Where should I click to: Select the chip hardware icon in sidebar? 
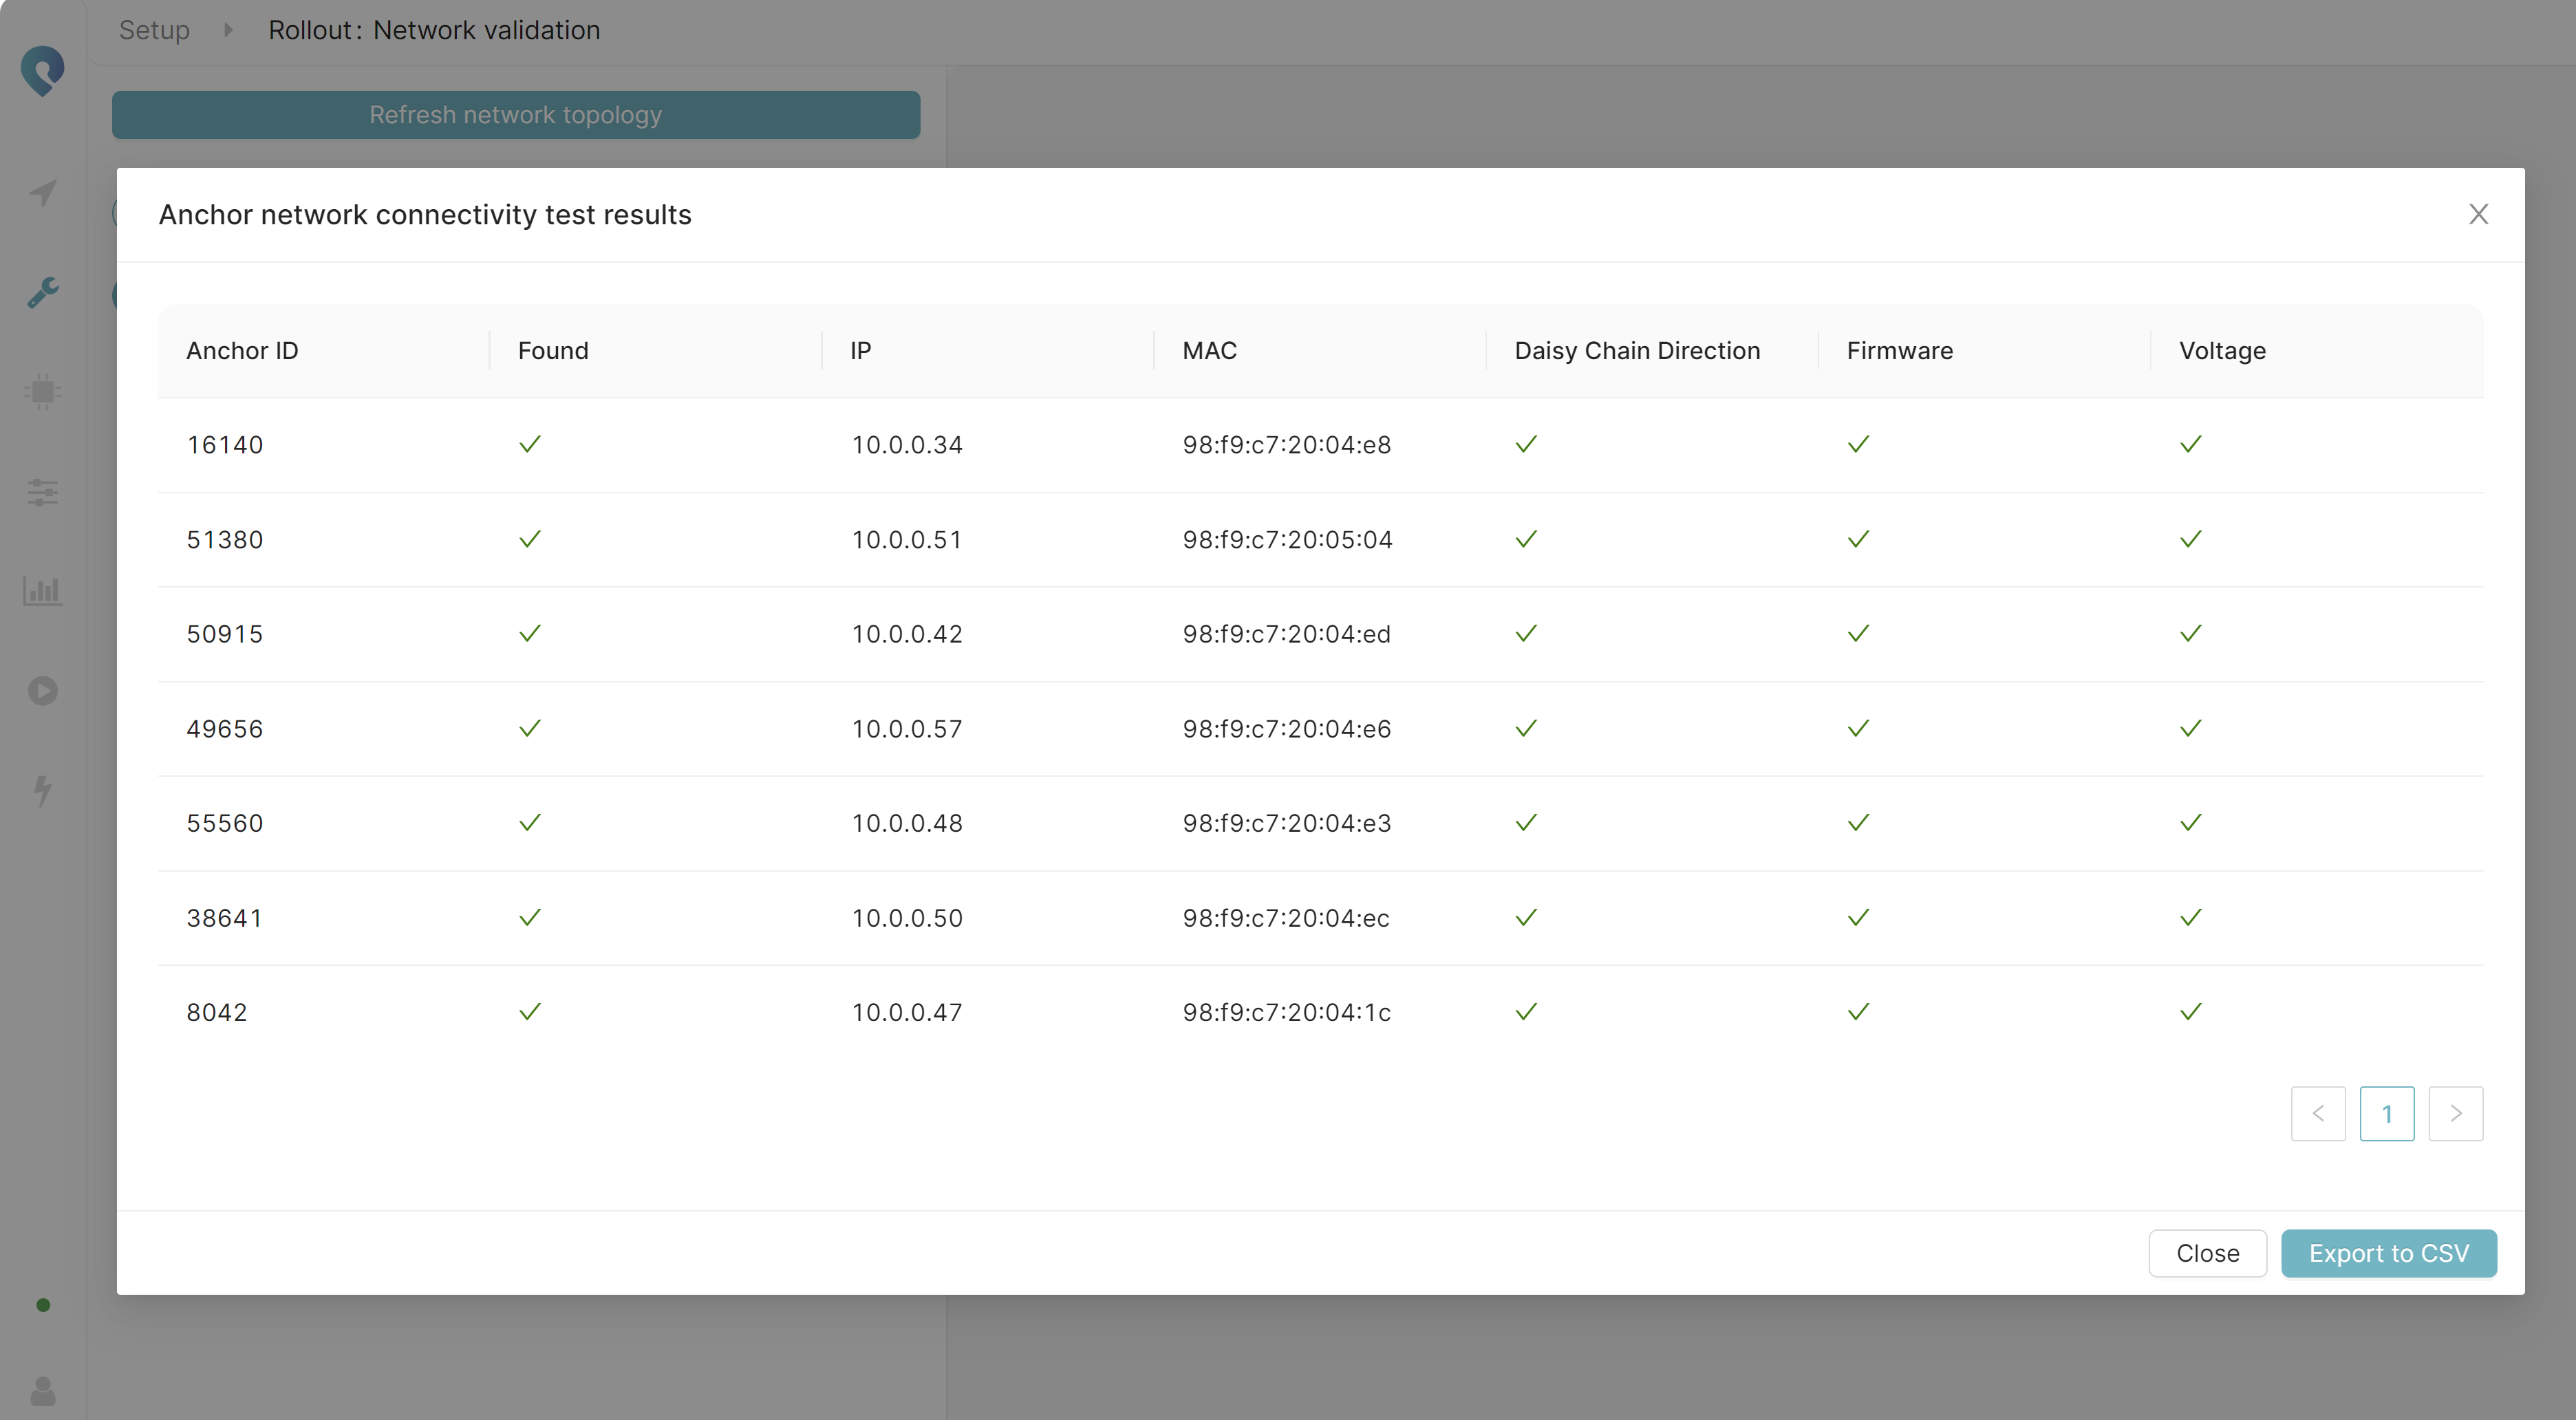43,391
